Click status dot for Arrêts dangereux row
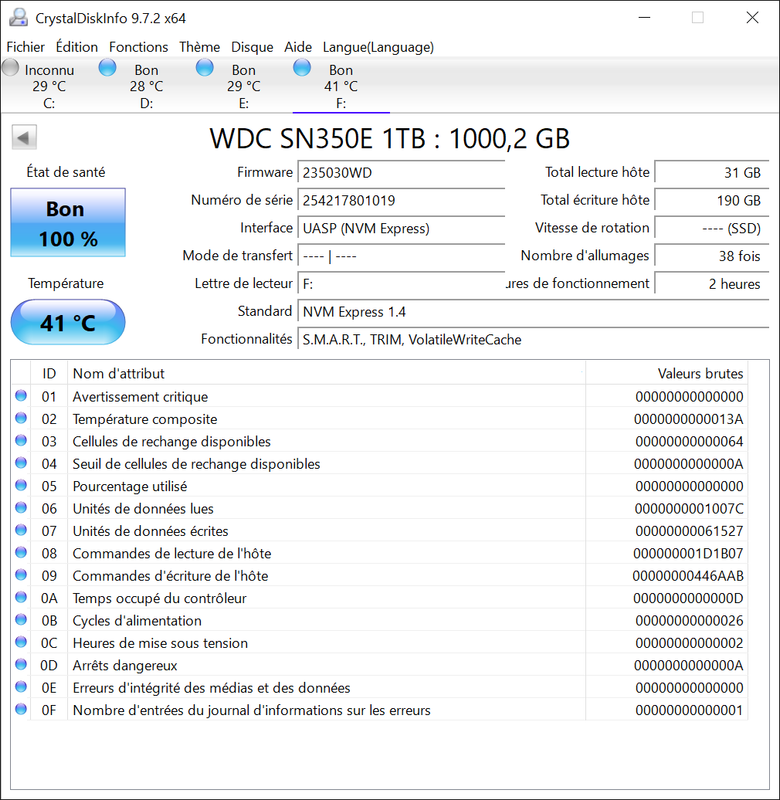Image resolution: width=780 pixels, height=800 pixels. point(21,664)
